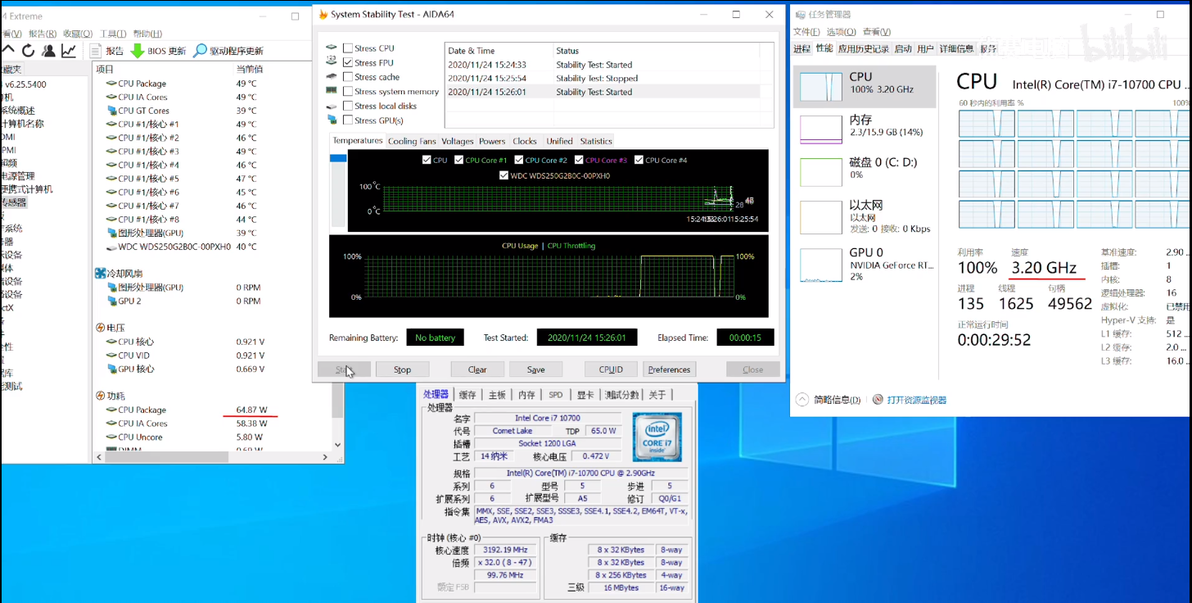Image resolution: width=1192 pixels, height=603 pixels.
Task: Toggle the CPU Core #3 graph checkbox
Action: point(579,160)
